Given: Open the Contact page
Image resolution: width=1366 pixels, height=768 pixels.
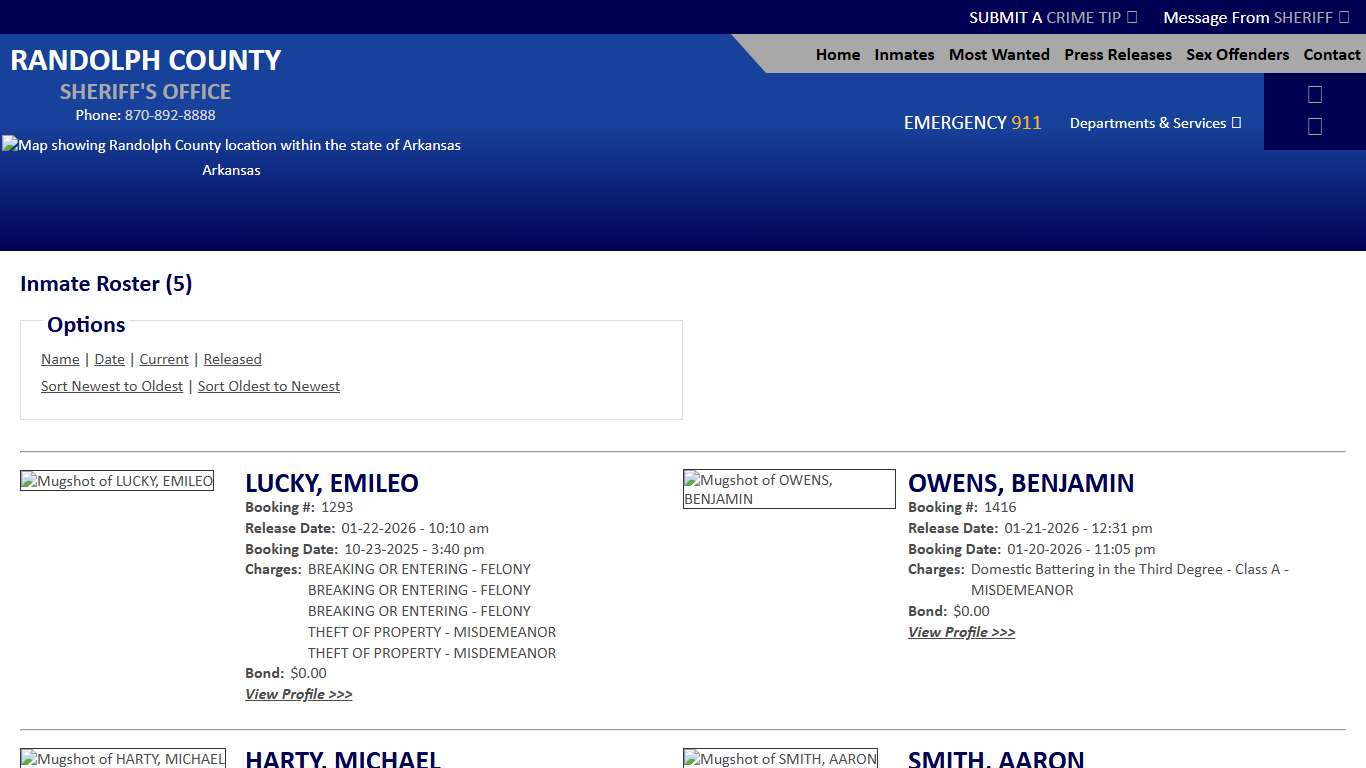Looking at the screenshot, I should click(x=1331, y=55).
